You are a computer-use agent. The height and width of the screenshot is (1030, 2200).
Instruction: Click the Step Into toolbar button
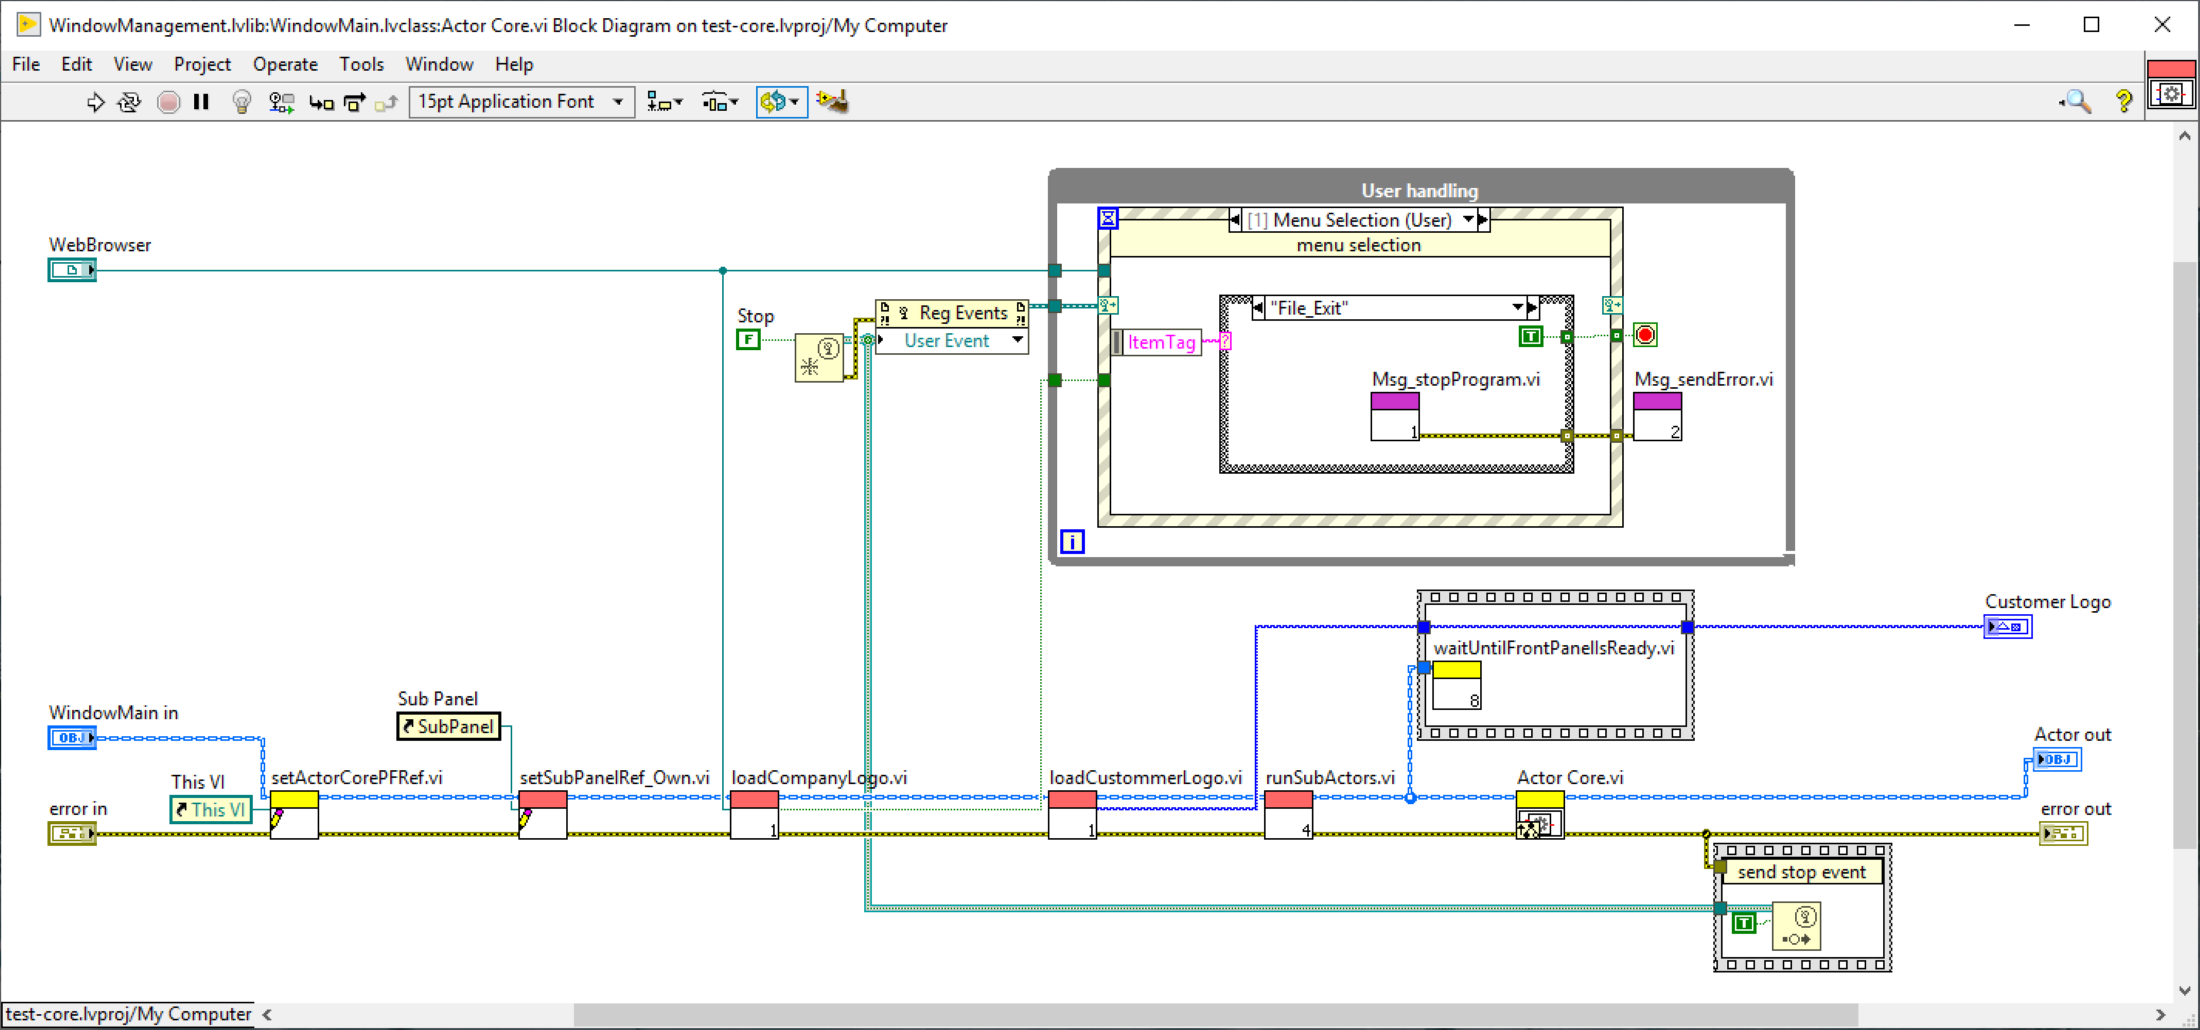click(x=321, y=102)
